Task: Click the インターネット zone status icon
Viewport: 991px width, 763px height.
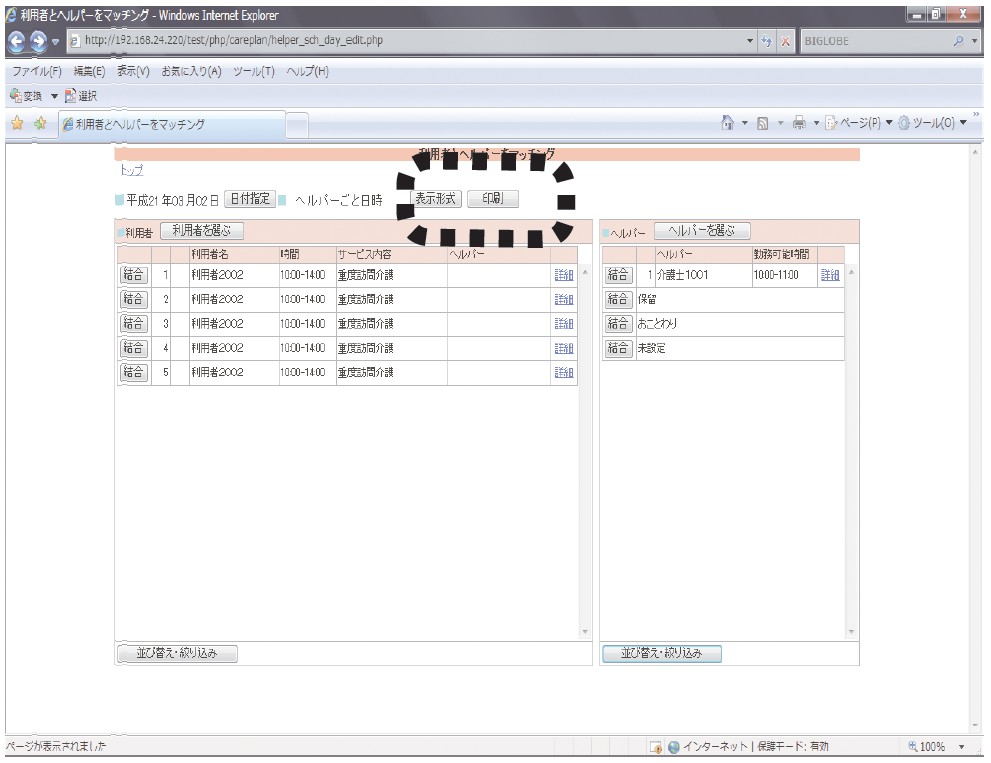Action: pyautogui.click(x=674, y=747)
